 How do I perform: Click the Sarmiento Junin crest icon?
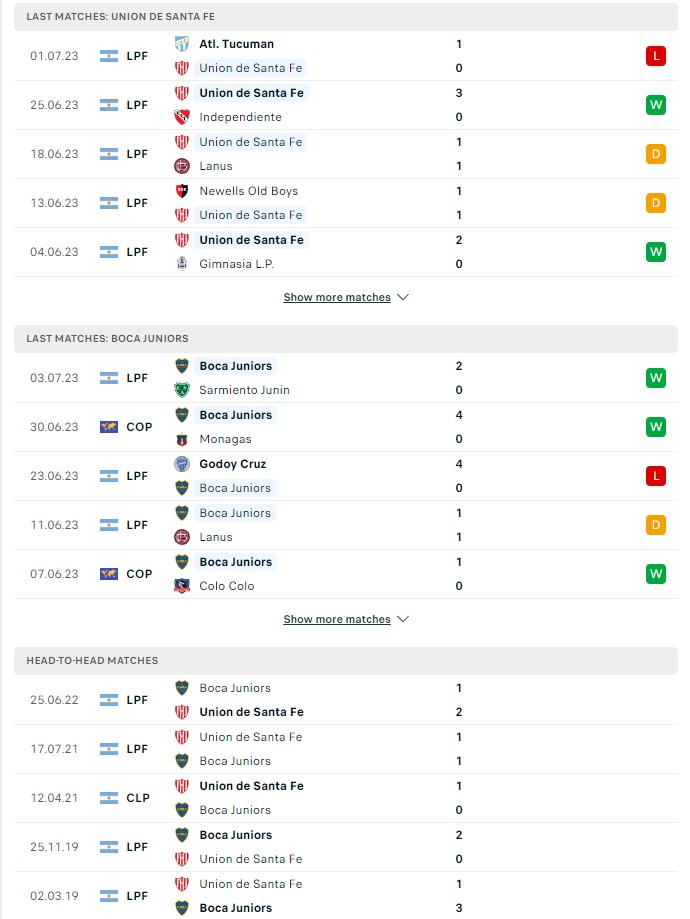182,390
